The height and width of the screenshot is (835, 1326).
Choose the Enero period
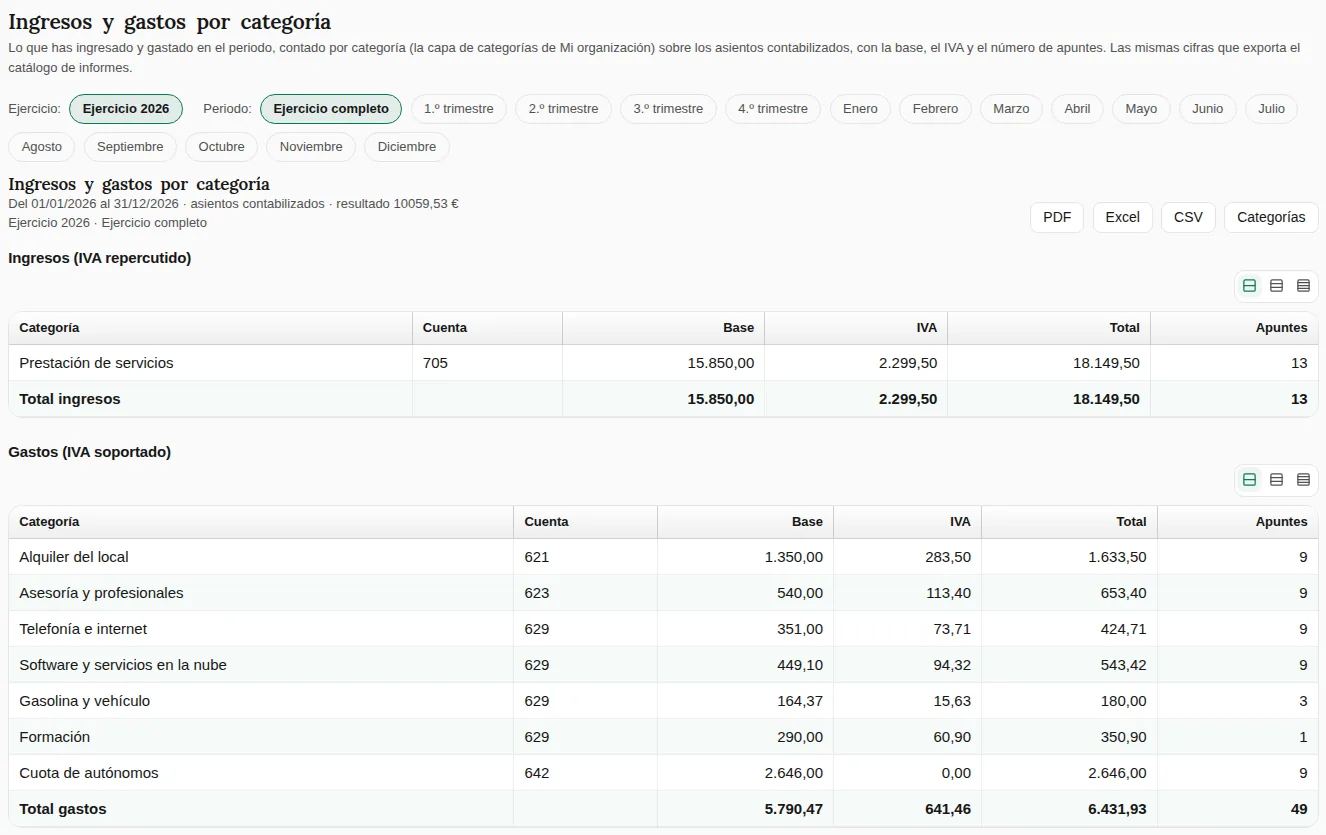click(860, 109)
